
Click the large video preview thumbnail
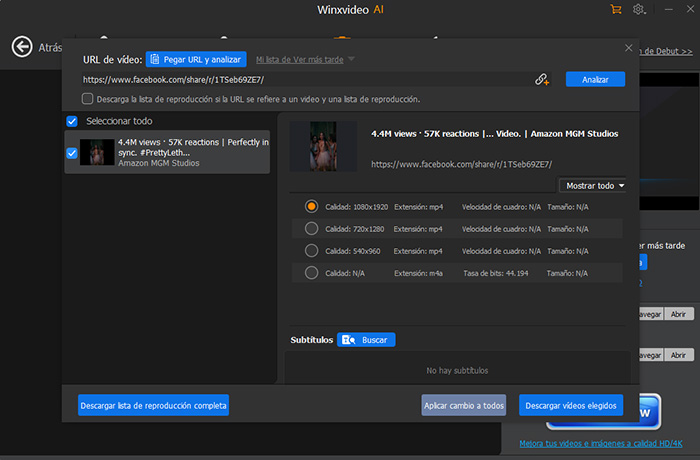tap(323, 146)
